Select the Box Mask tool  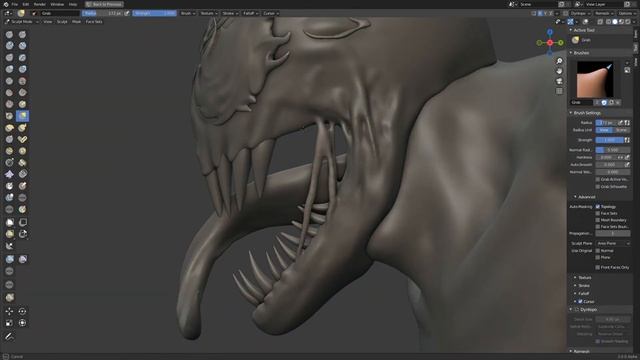(x=9, y=222)
